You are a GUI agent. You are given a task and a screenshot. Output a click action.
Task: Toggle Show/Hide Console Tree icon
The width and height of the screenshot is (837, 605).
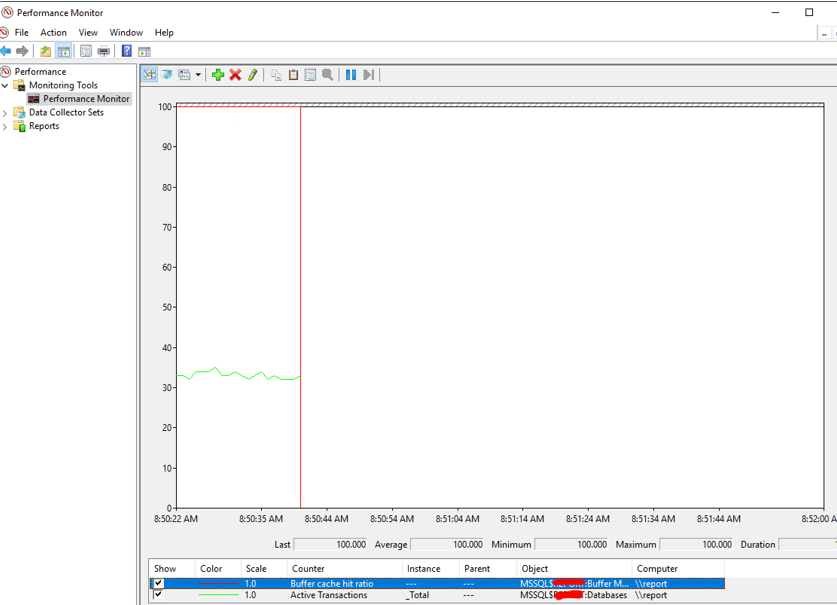point(64,51)
